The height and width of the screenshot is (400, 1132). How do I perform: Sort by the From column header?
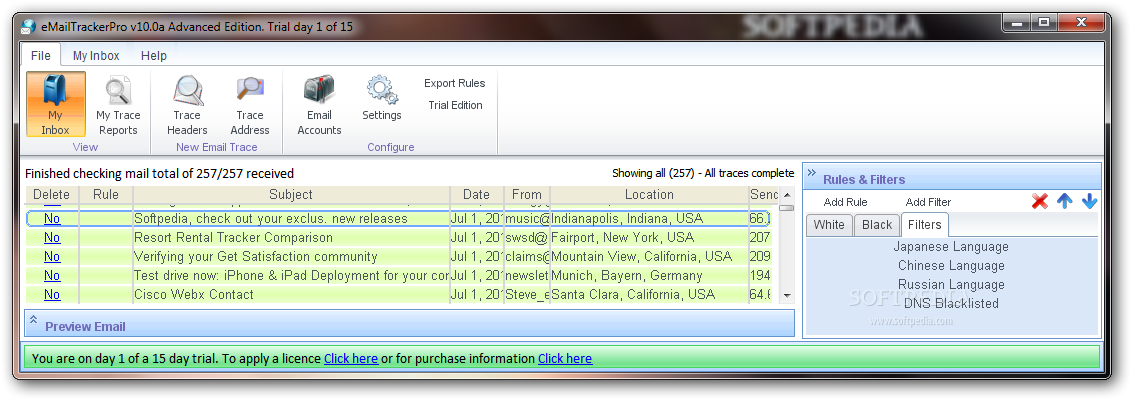(x=527, y=194)
